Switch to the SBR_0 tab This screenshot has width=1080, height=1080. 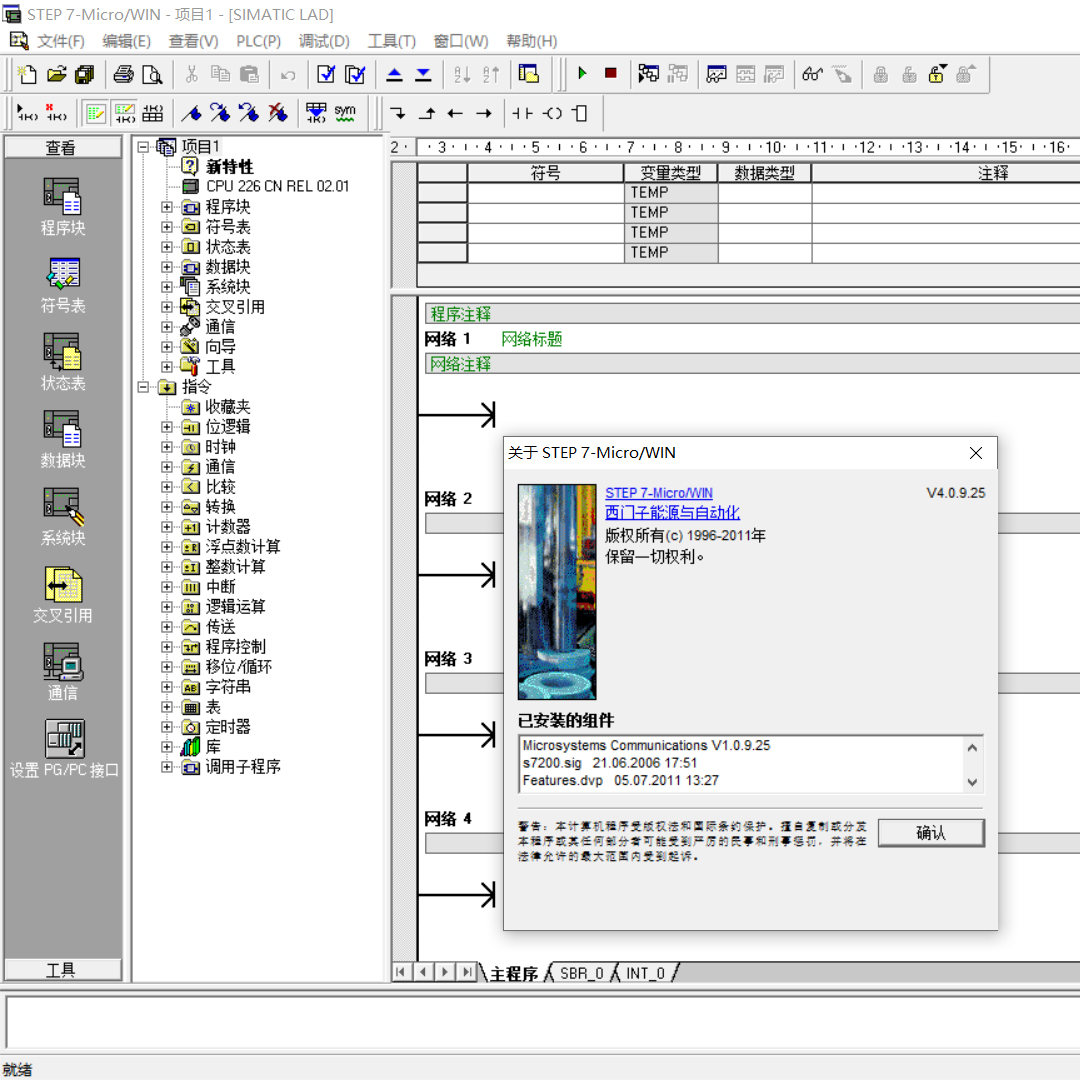pyautogui.click(x=581, y=973)
